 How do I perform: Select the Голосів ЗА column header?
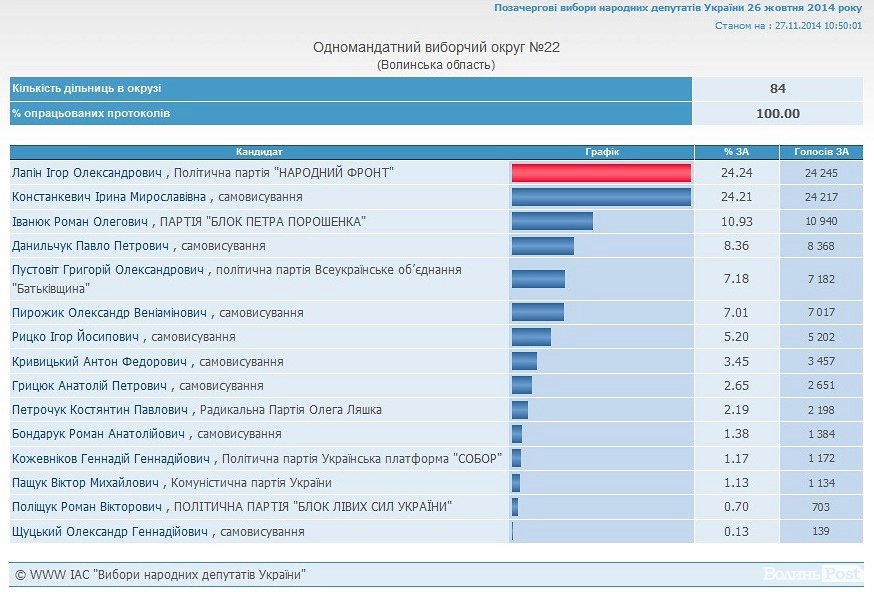821,152
